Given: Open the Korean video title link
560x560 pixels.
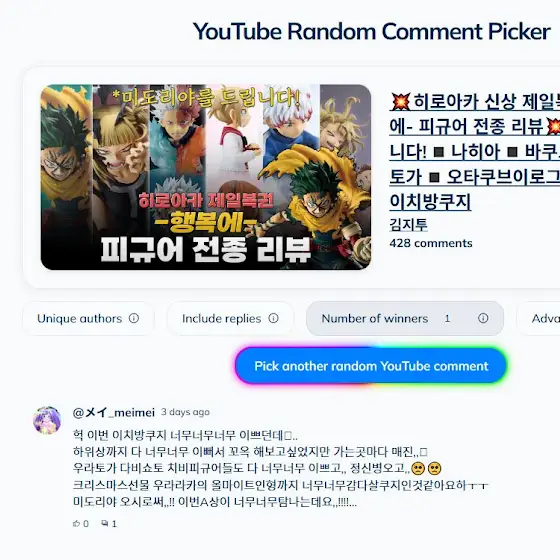Looking at the screenshot, I should 475,152.
